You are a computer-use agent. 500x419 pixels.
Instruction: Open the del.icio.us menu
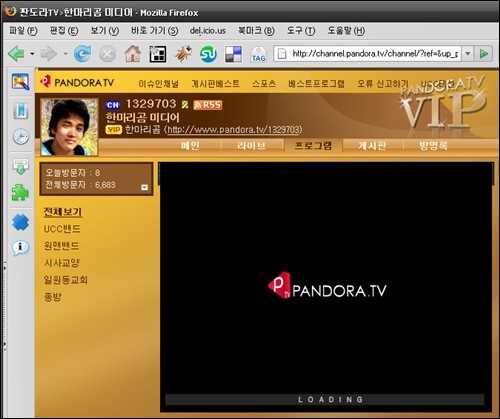coord(208,31)
